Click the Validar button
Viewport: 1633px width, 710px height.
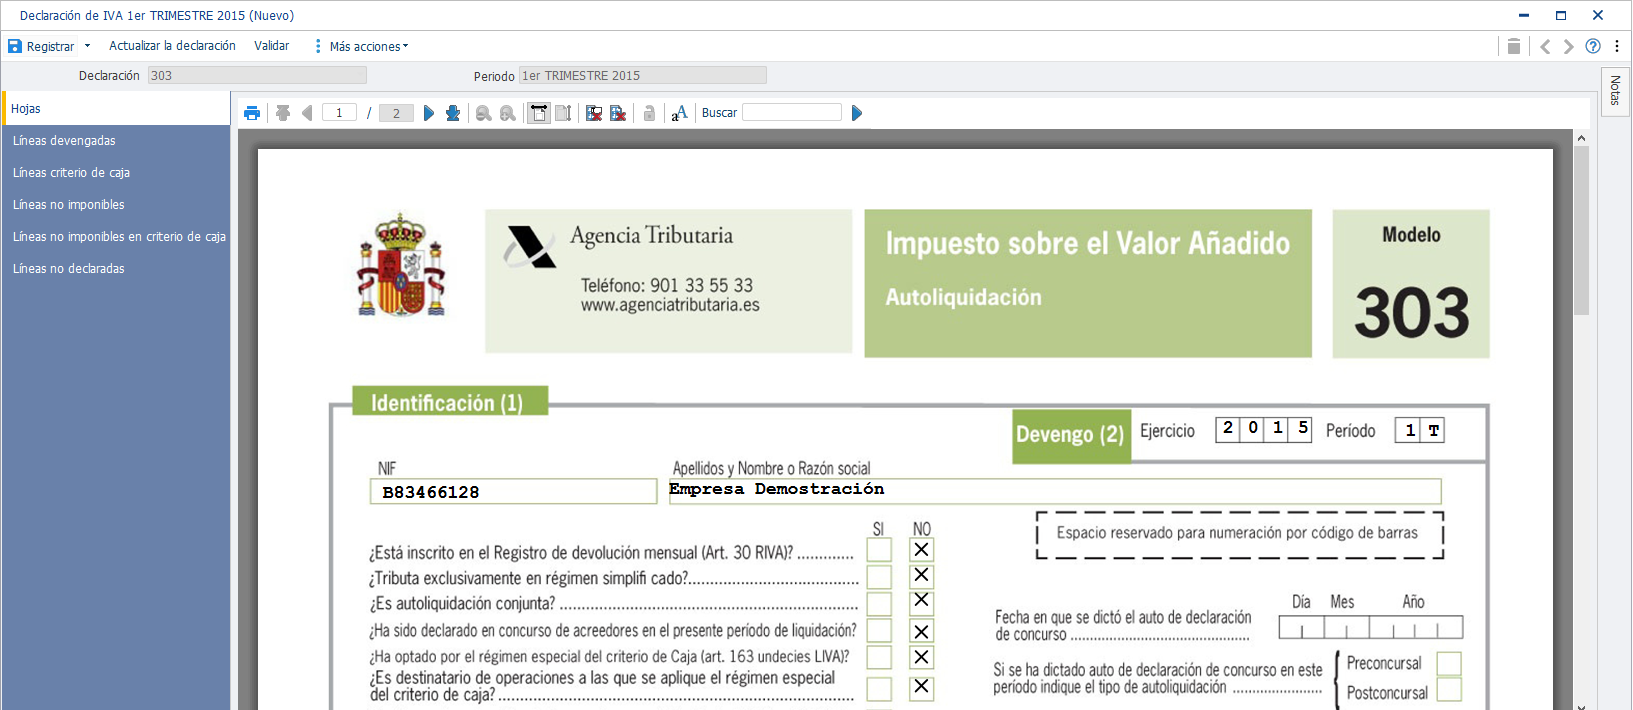[271, 46]
